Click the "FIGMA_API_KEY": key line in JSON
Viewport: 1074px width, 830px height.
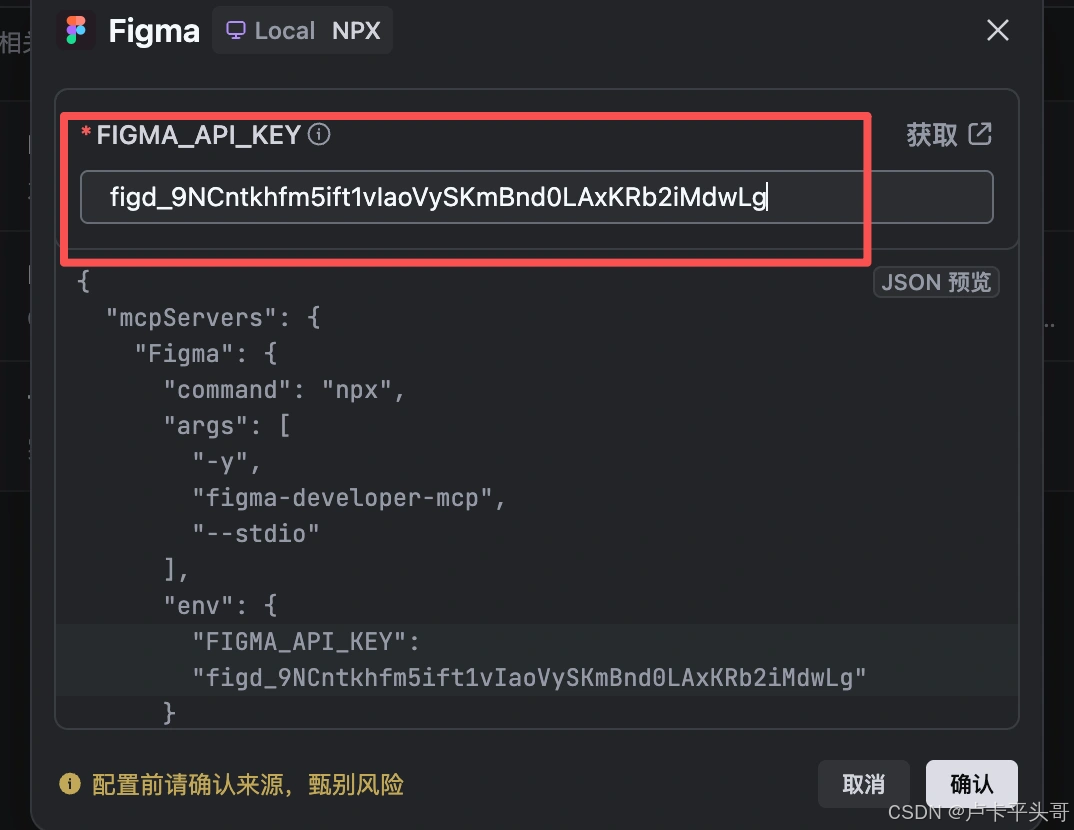click(305, 642)
